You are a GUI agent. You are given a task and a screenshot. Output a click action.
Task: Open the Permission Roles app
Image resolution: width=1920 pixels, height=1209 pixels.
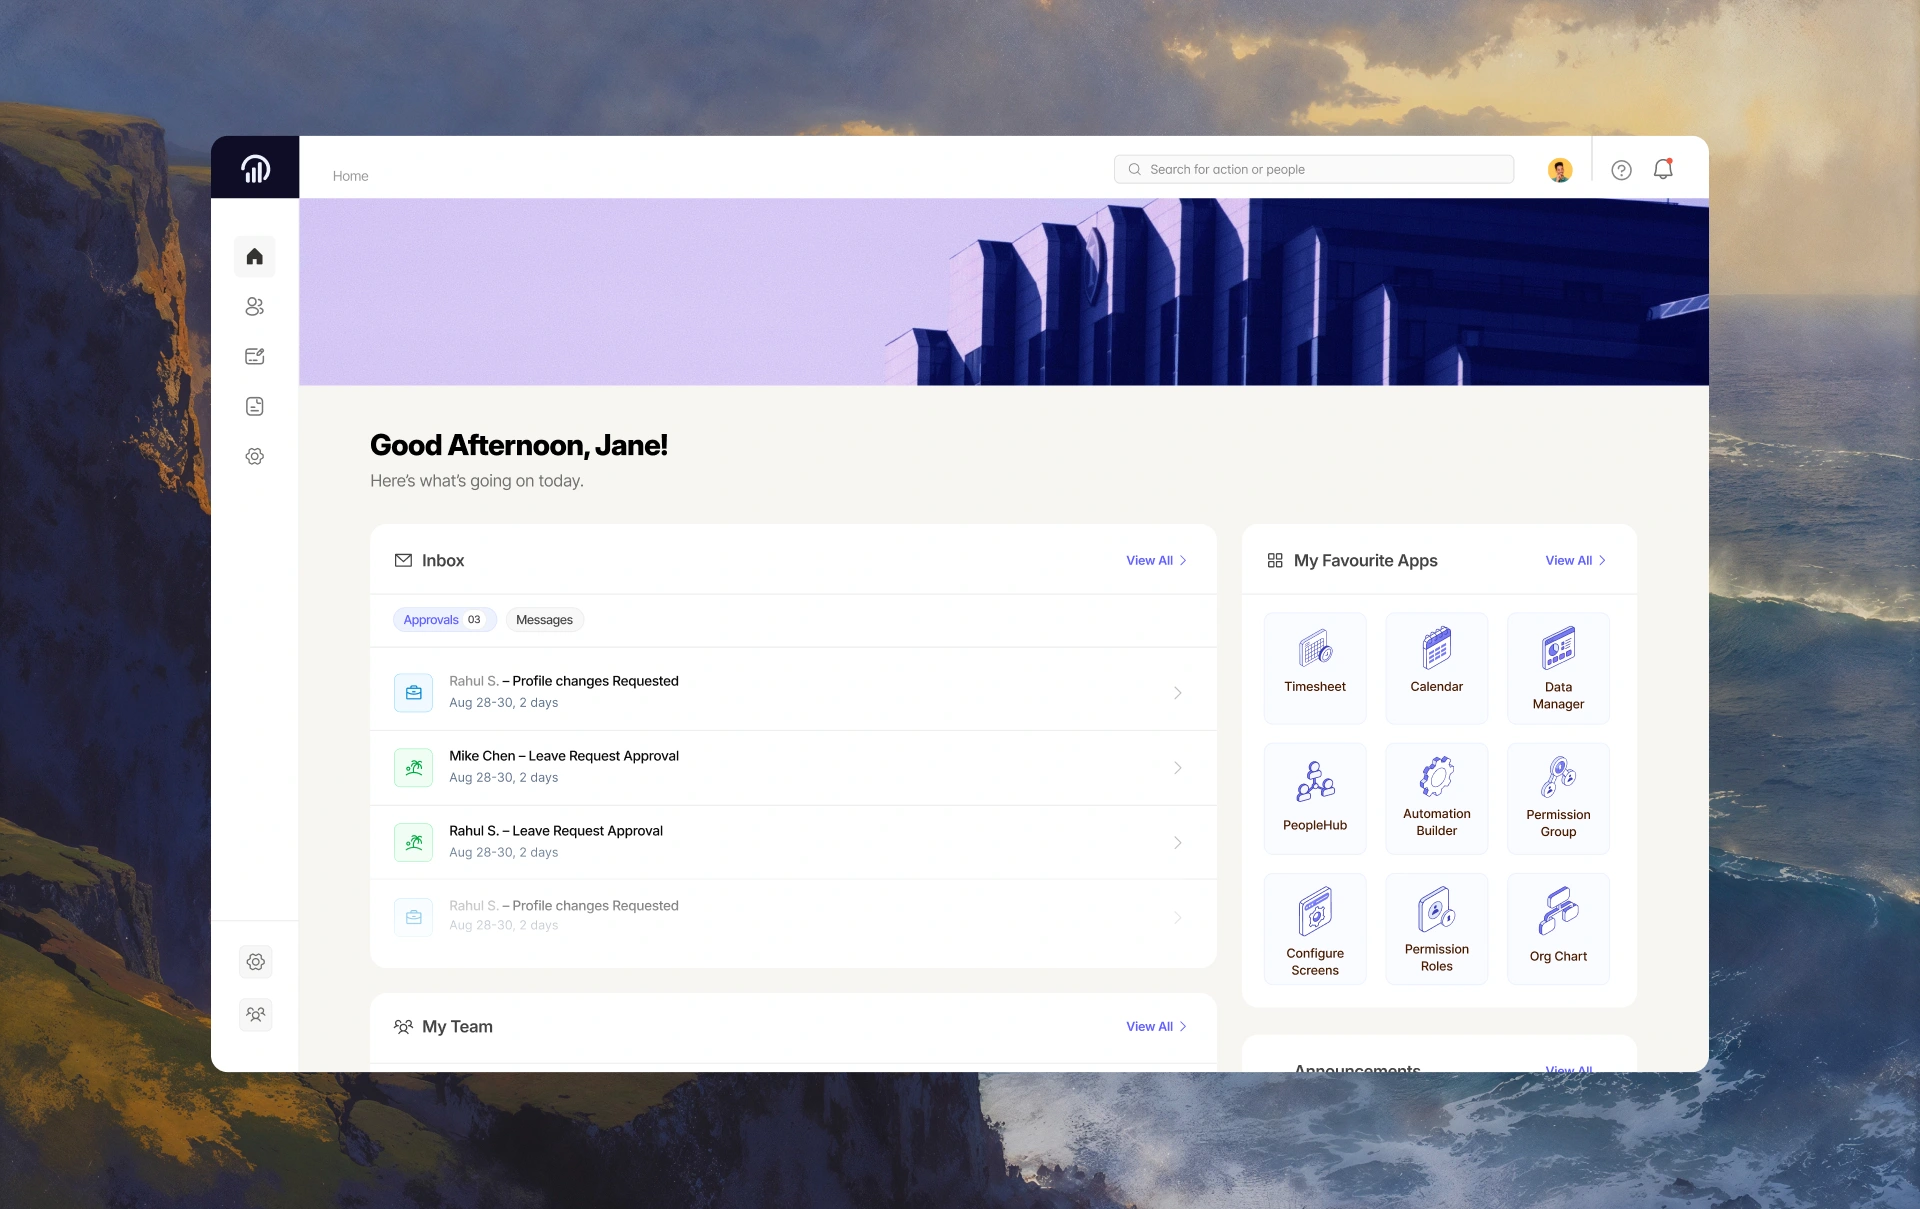click(x=1436, y=928)
